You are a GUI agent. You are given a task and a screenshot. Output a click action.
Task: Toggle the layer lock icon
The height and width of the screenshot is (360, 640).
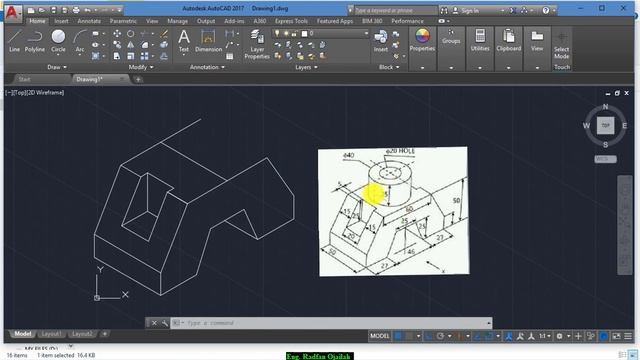294,33
